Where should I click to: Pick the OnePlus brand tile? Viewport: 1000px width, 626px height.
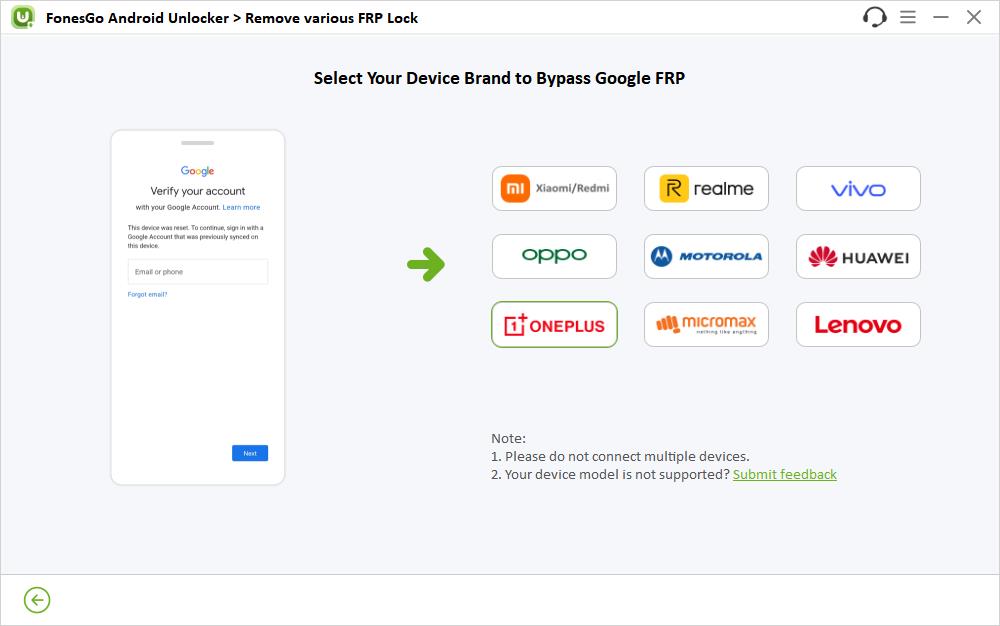(x=554, y=324)
